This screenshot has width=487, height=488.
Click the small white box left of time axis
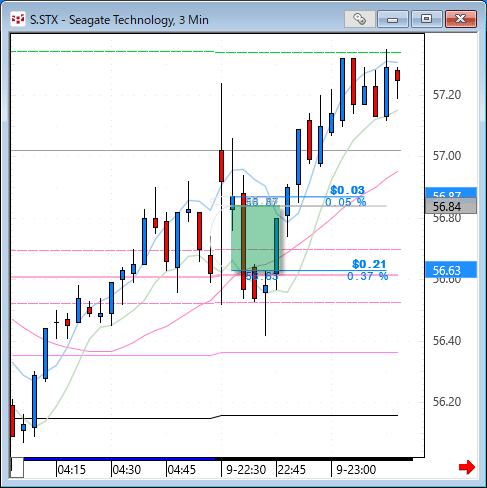(x=17, y=468)
